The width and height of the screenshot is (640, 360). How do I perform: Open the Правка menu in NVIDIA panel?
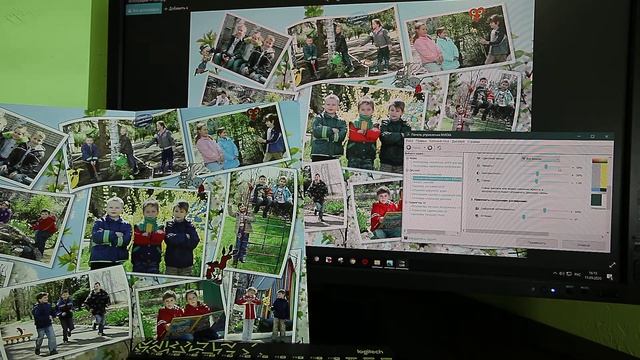click(421, 141)
